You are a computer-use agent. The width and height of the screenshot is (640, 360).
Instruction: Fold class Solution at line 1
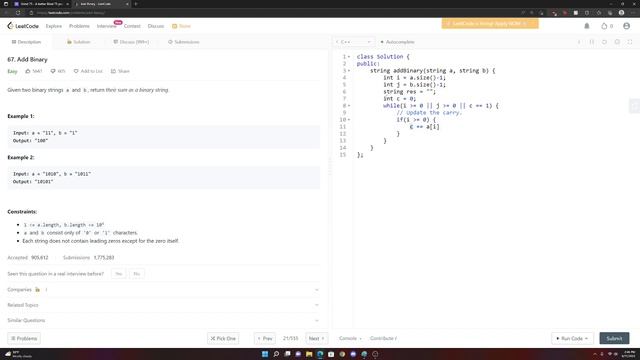349,57
